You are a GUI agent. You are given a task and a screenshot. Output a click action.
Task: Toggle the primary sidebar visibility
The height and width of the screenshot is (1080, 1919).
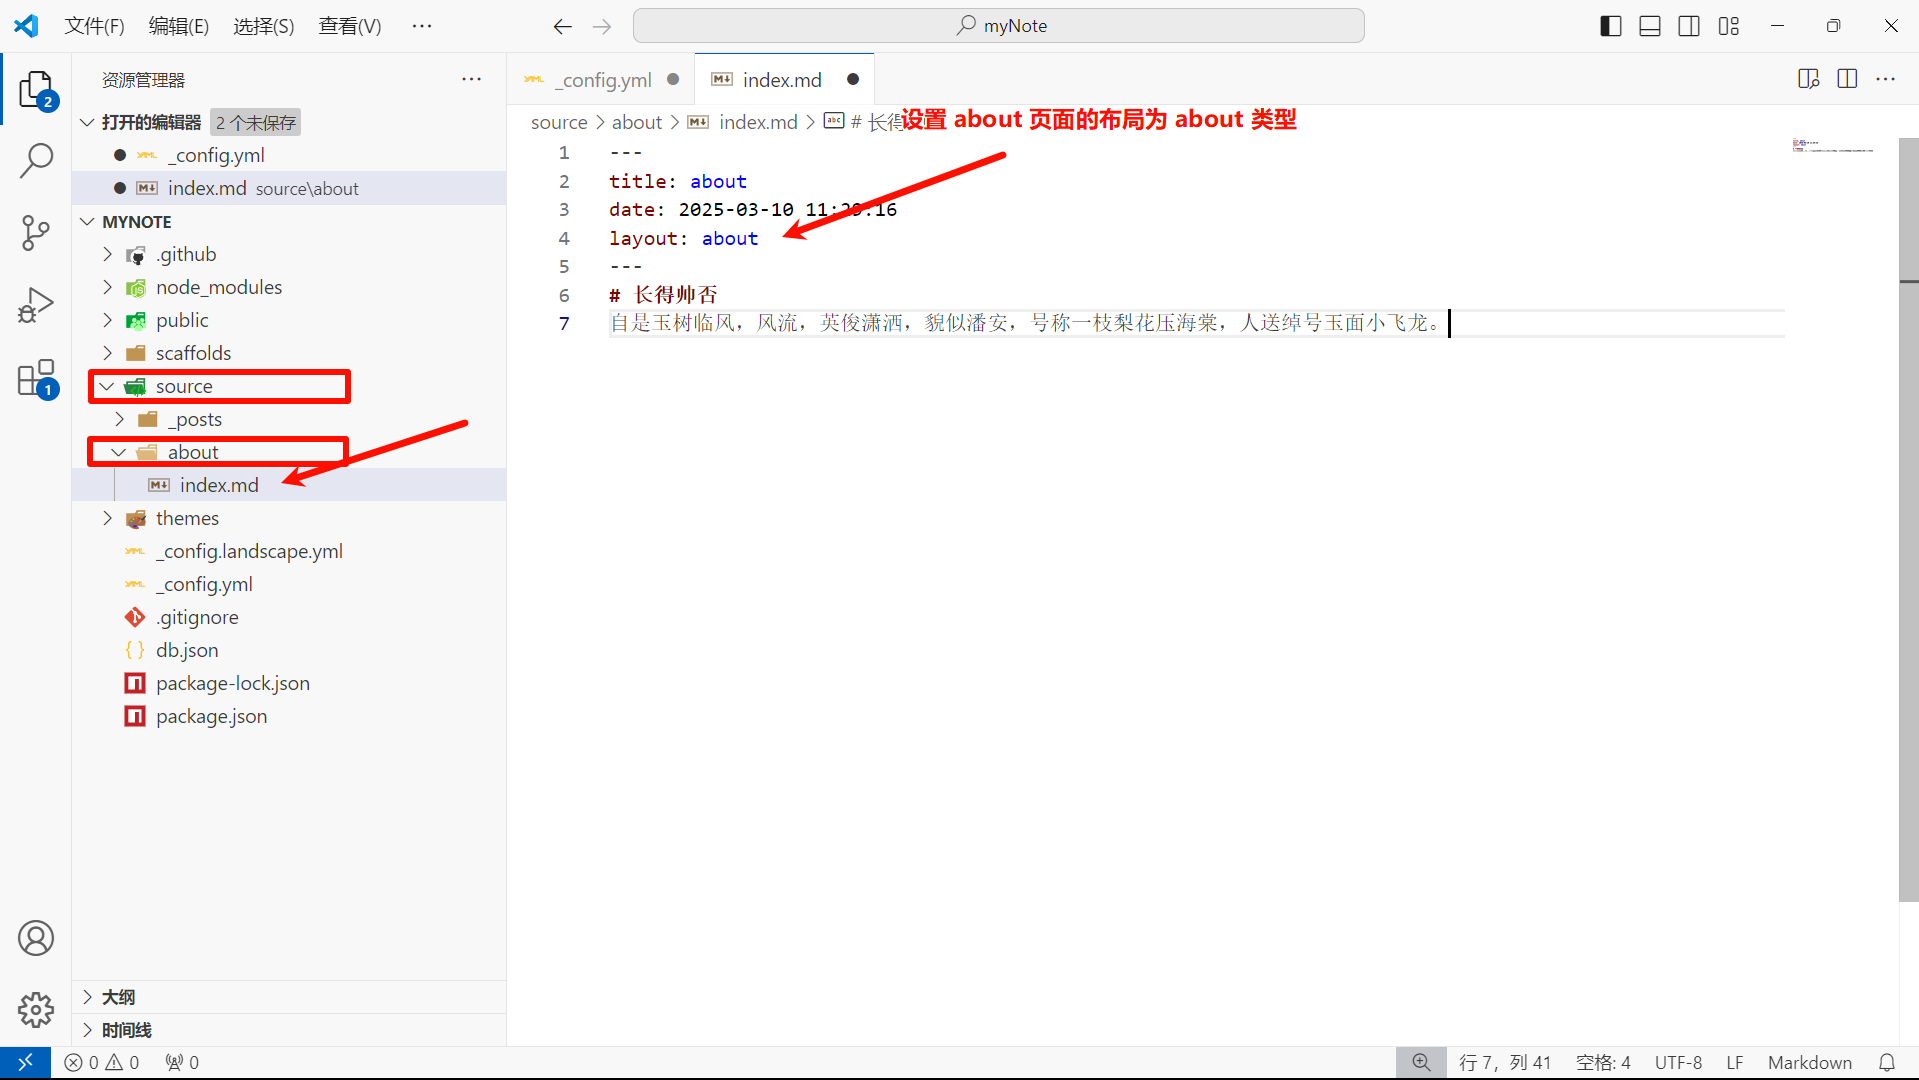click(1610, 26)
